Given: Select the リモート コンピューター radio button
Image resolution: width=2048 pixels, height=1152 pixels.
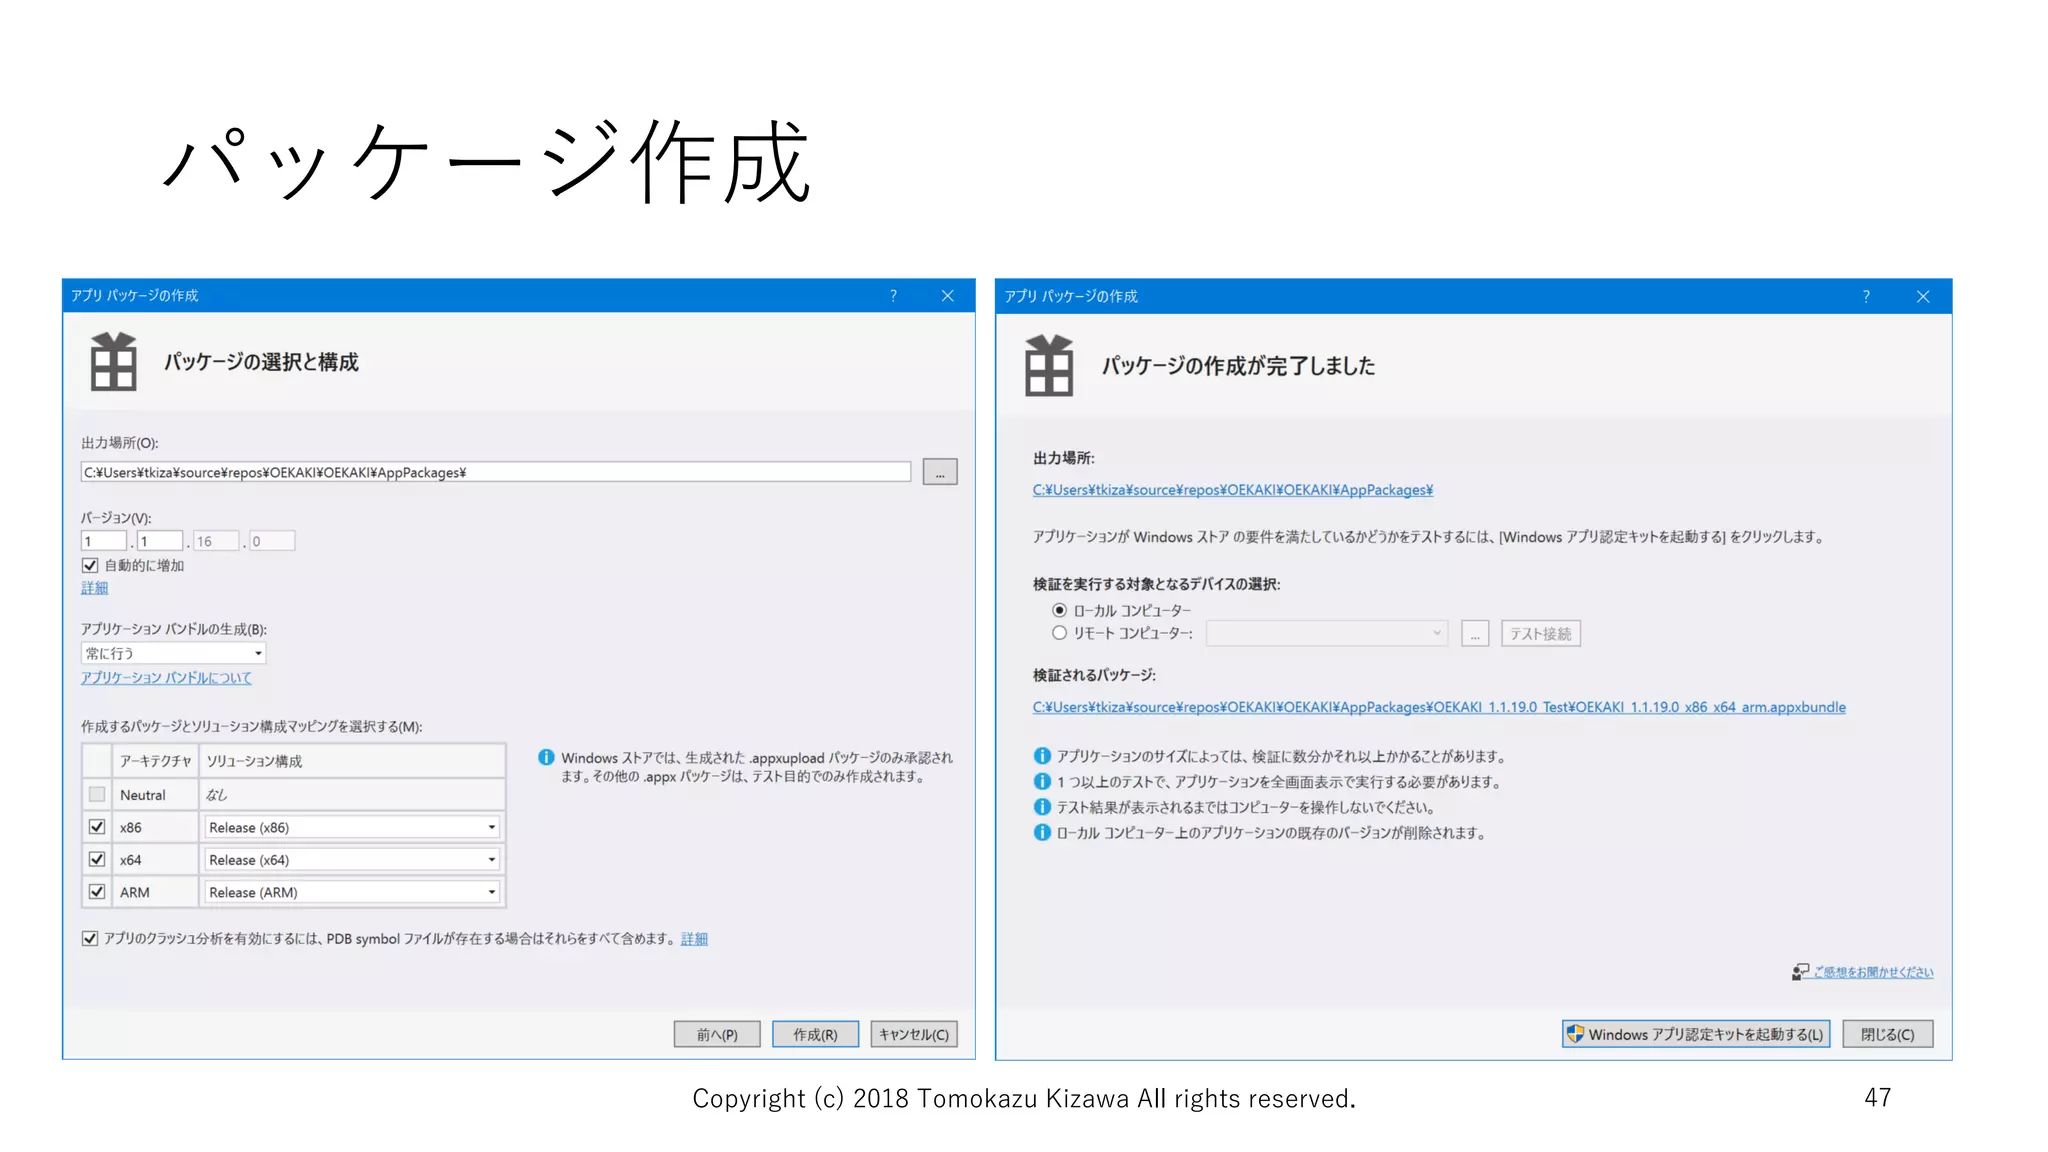Looking at the screenshot, I should tap(1059, 633).
